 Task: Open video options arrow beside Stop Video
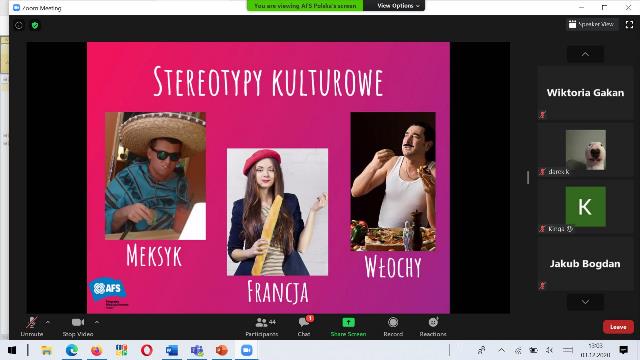(x=97, y=322)
